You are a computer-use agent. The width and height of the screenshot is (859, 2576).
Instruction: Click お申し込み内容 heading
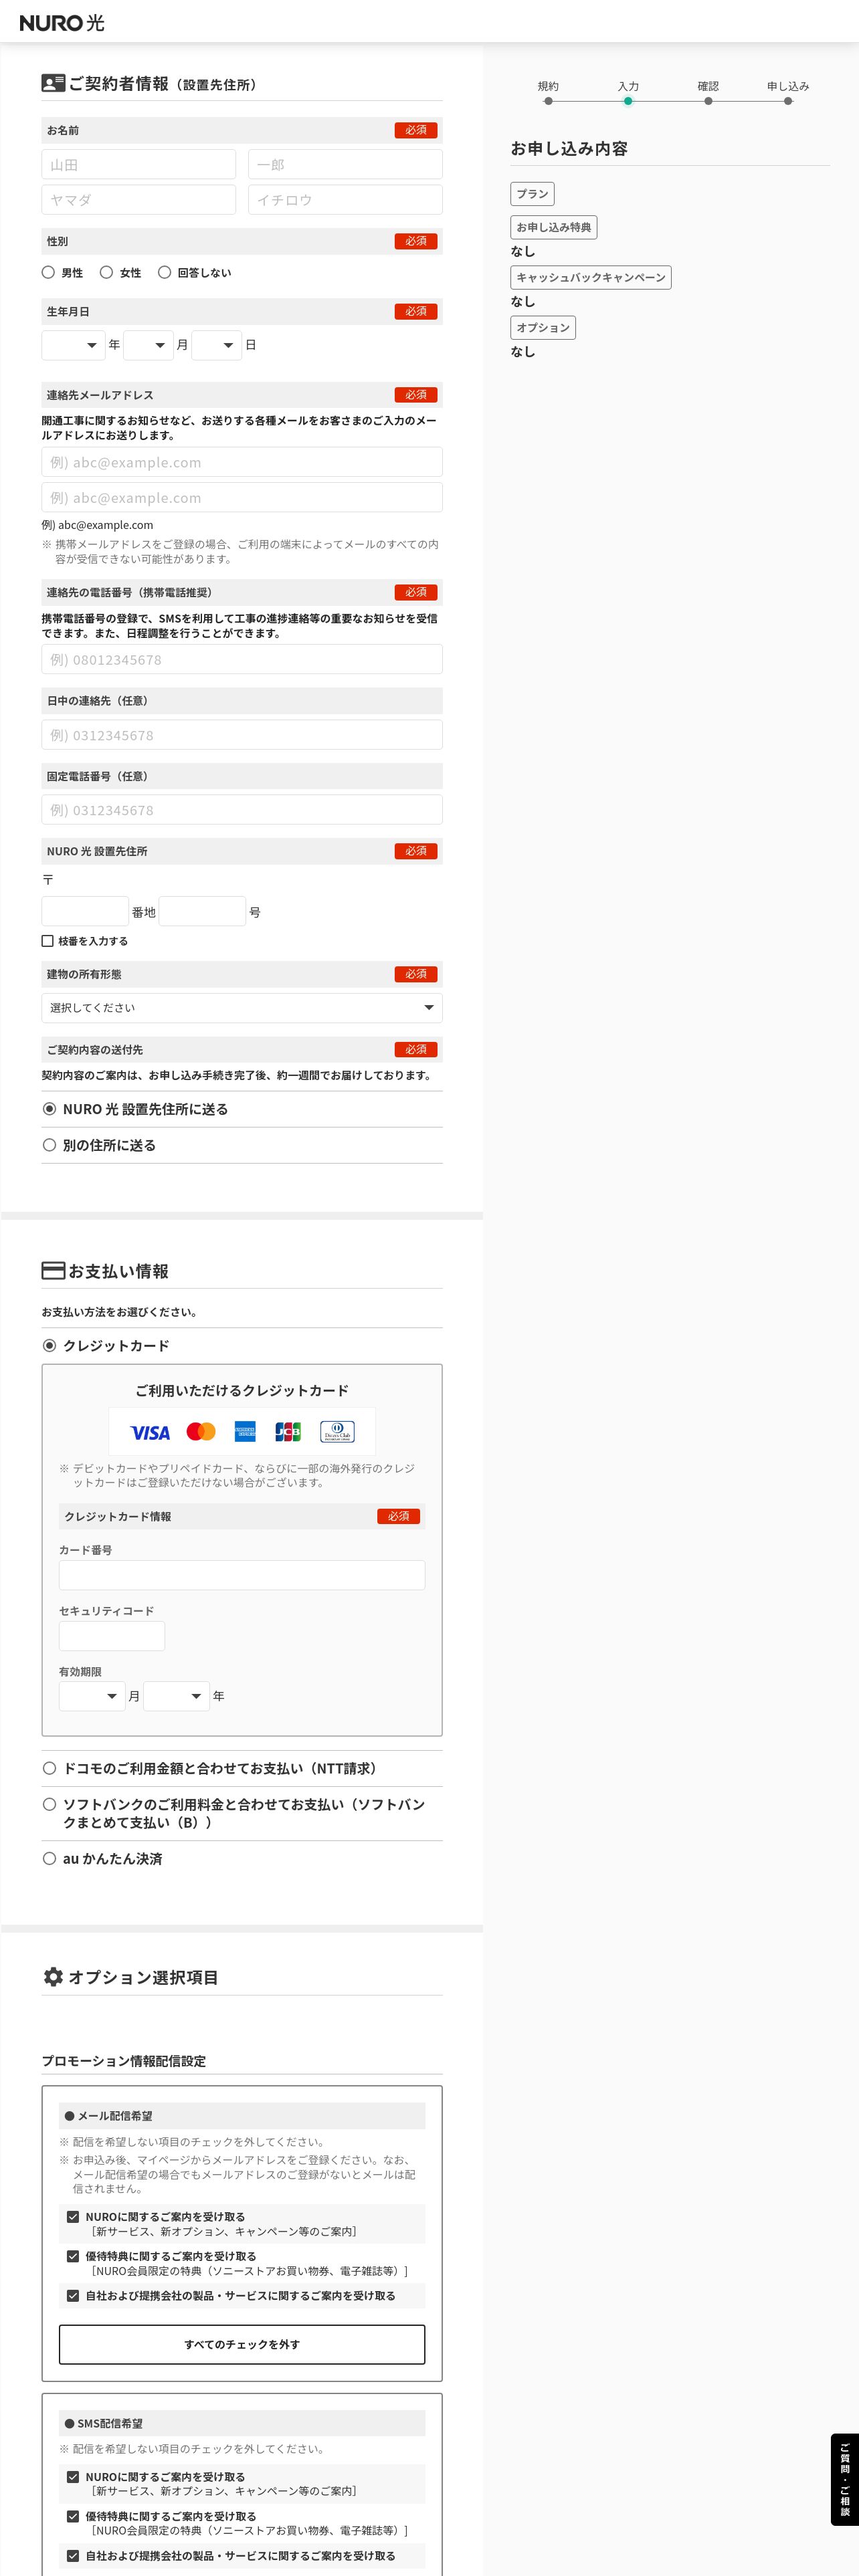pos(569,148)
